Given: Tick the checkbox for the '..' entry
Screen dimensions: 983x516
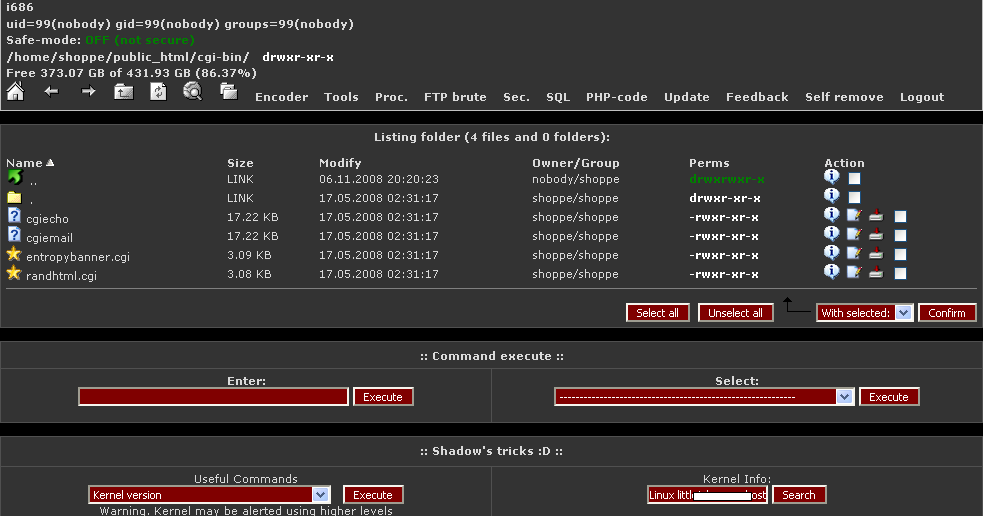Looking at the screenshot, I should point(854,179).
